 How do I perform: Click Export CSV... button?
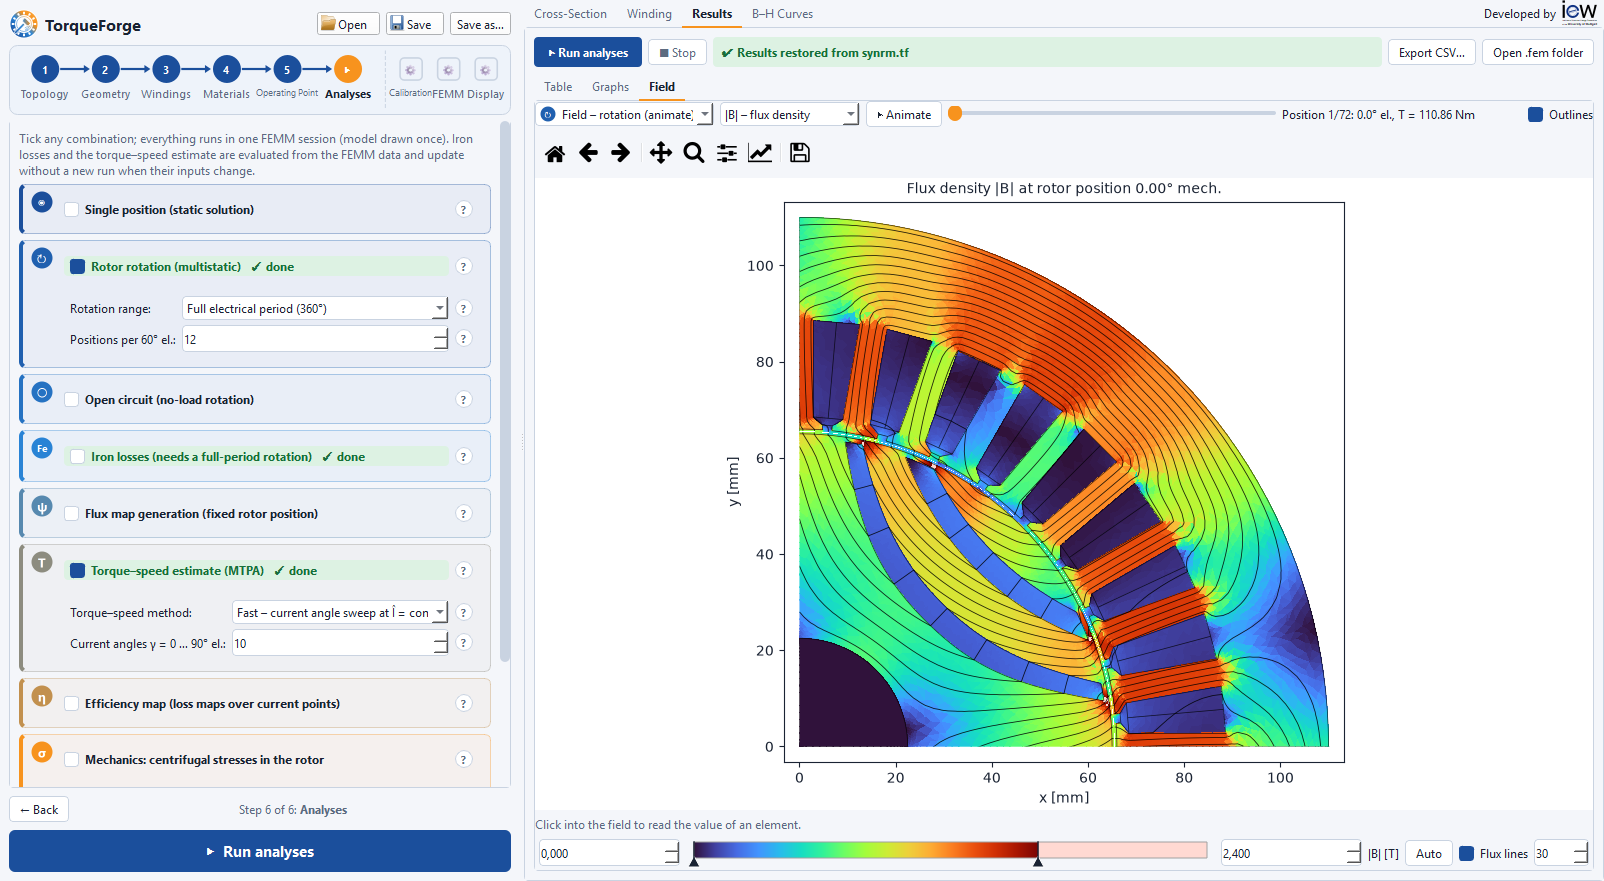coord(1431,53)
